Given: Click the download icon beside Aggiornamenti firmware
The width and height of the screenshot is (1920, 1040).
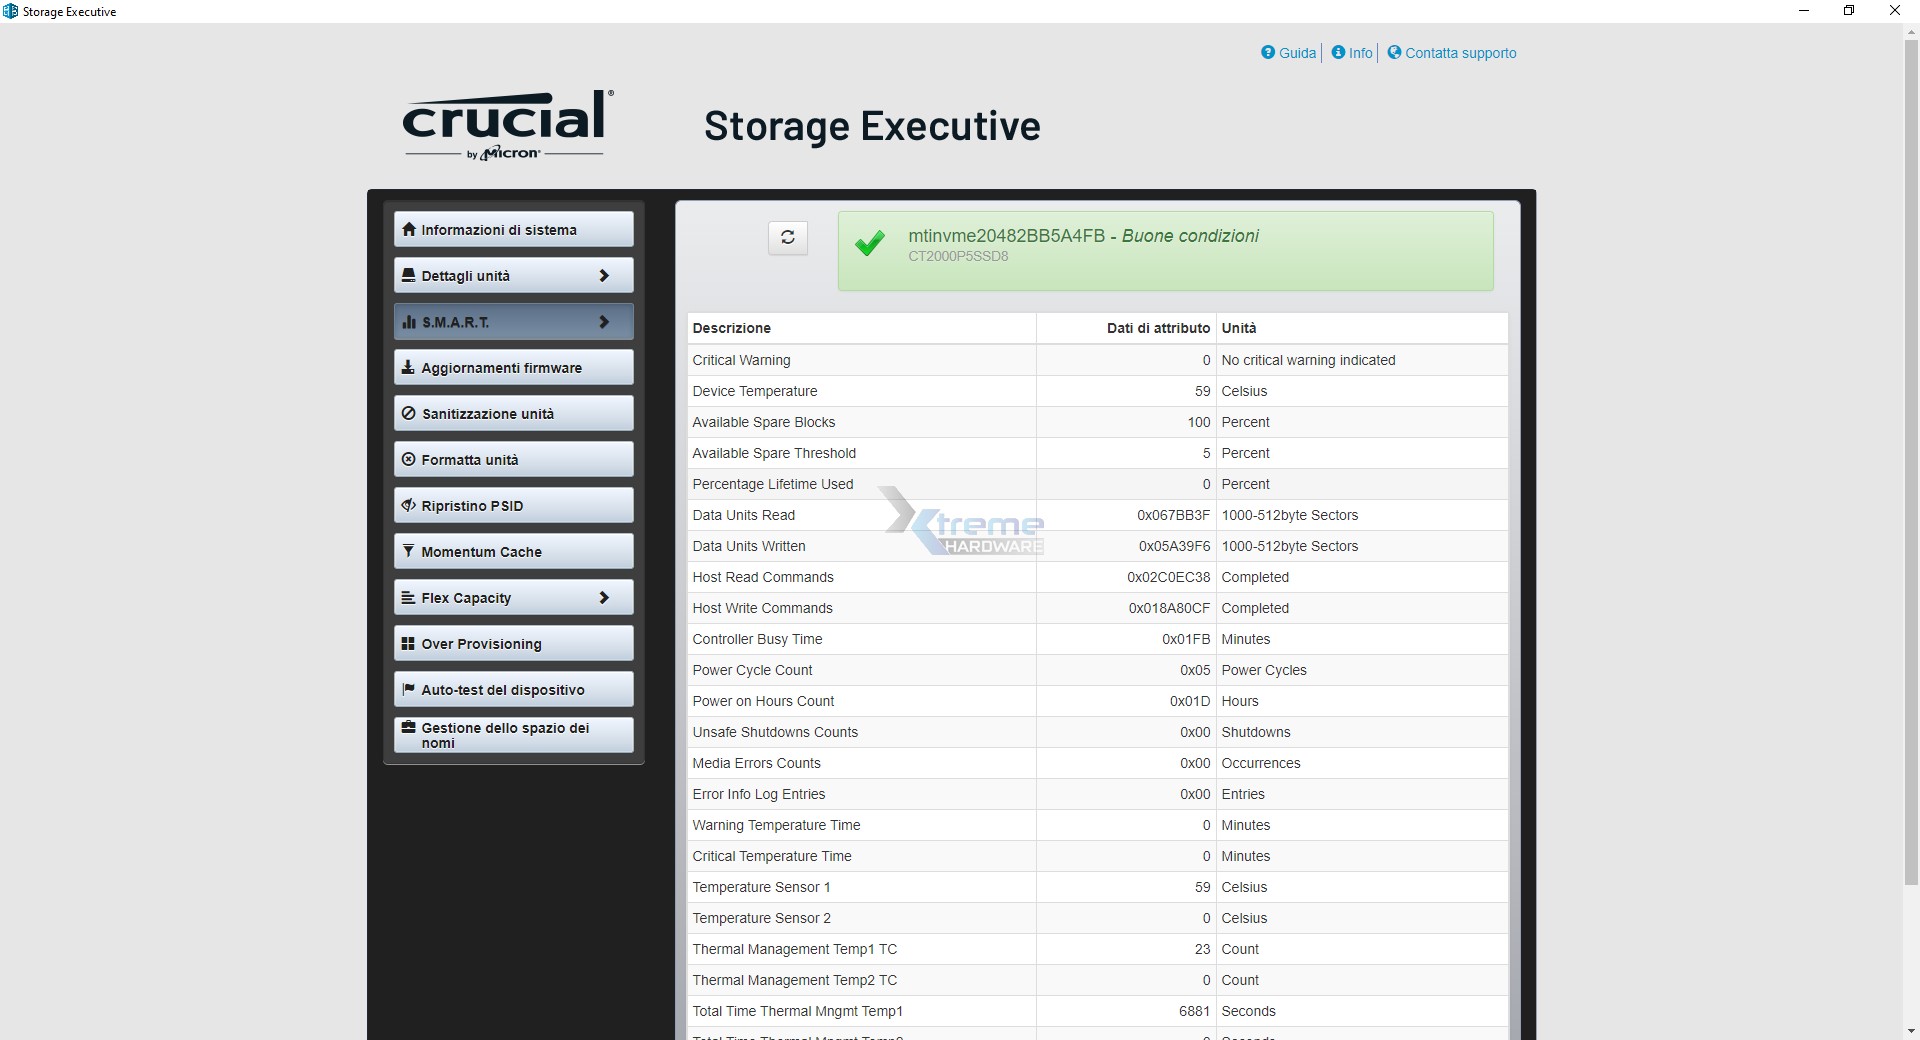Looking at the screenshot, I should [x=408, y=367].
